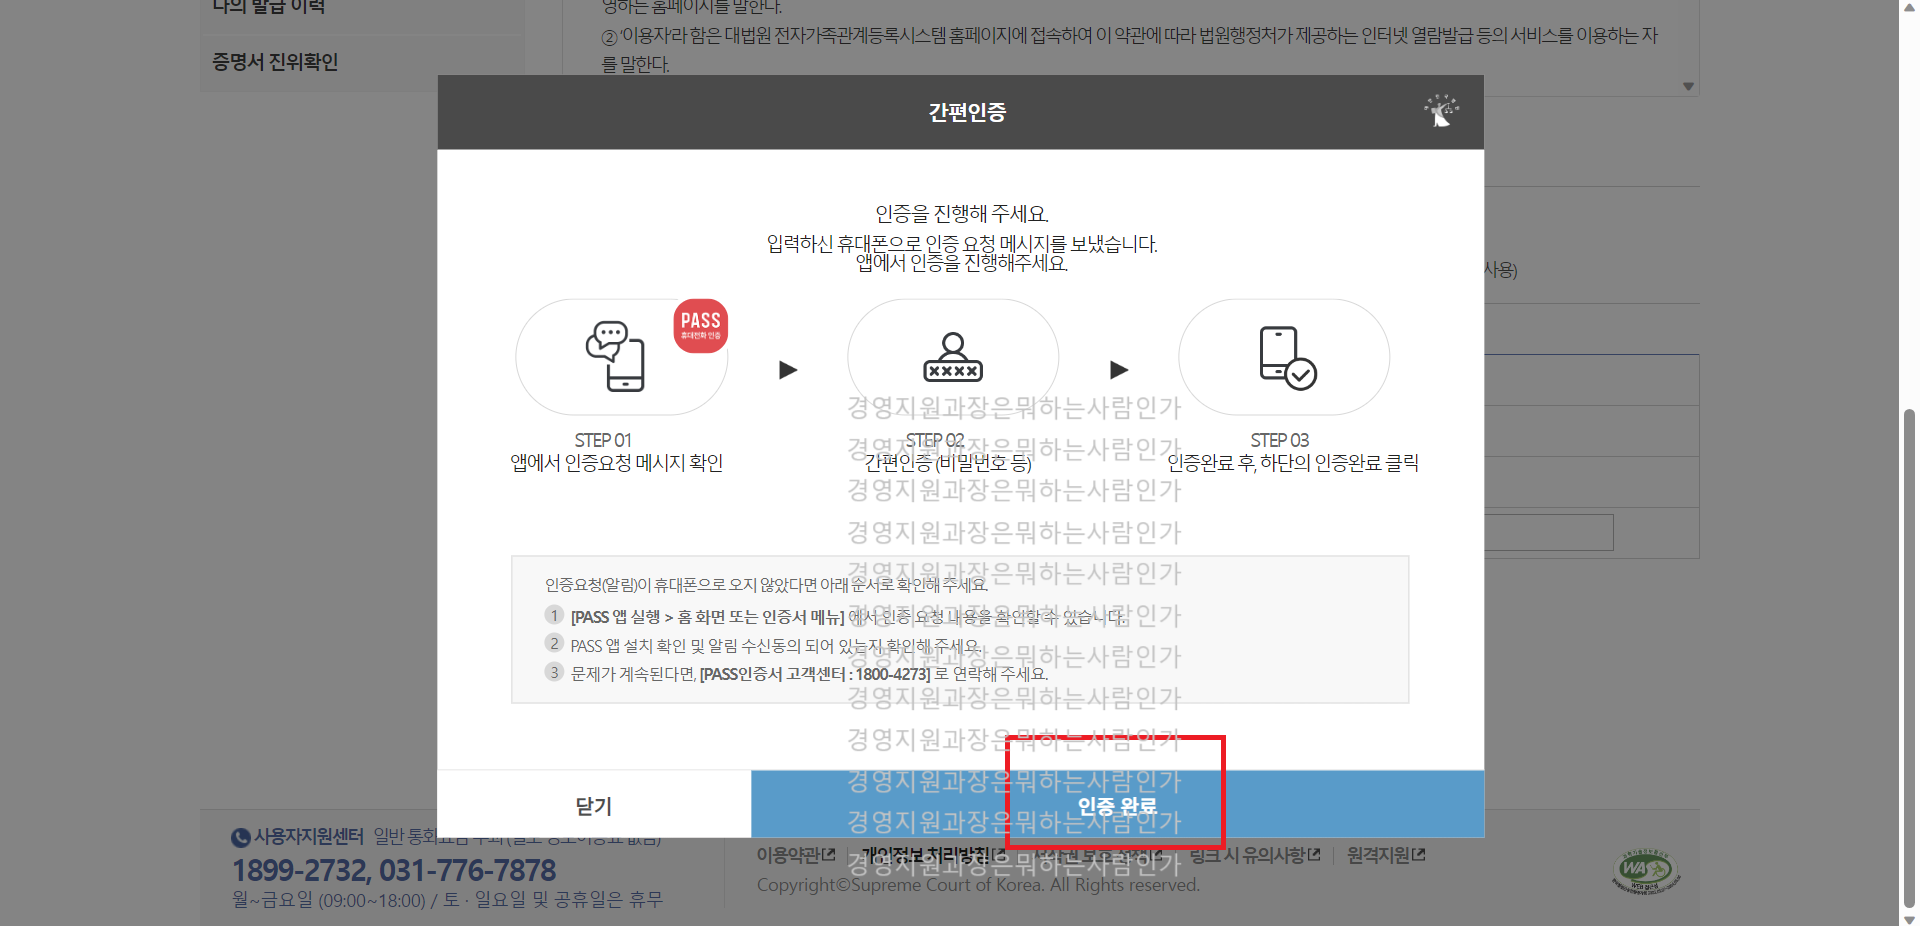Select 나의 발급 이력 in the sidebar menu

270,8
